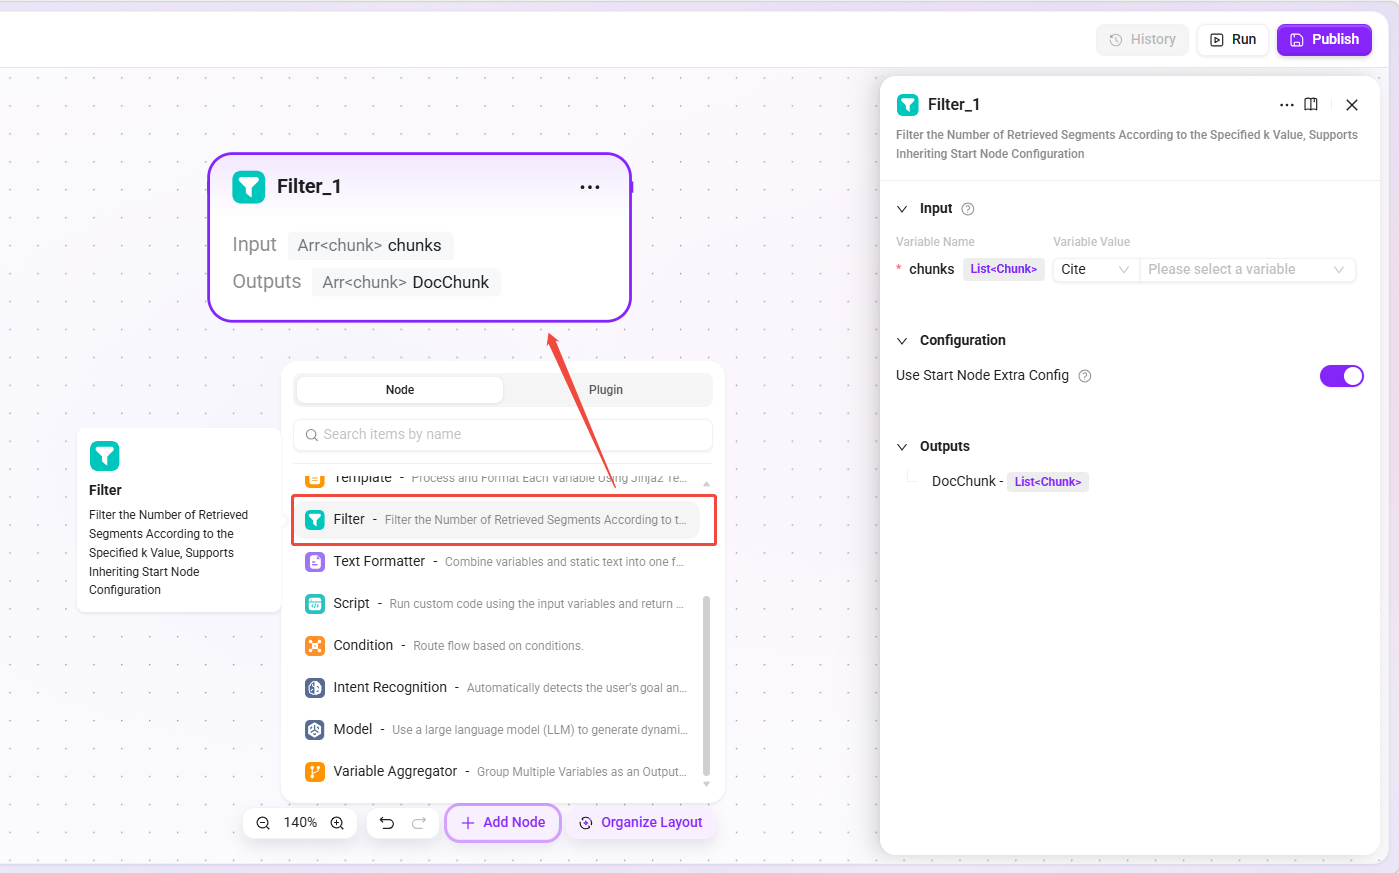Select Condition from the node list
Image resolution: width=1399 pixels, height=873 pixels.
(497, 646)
